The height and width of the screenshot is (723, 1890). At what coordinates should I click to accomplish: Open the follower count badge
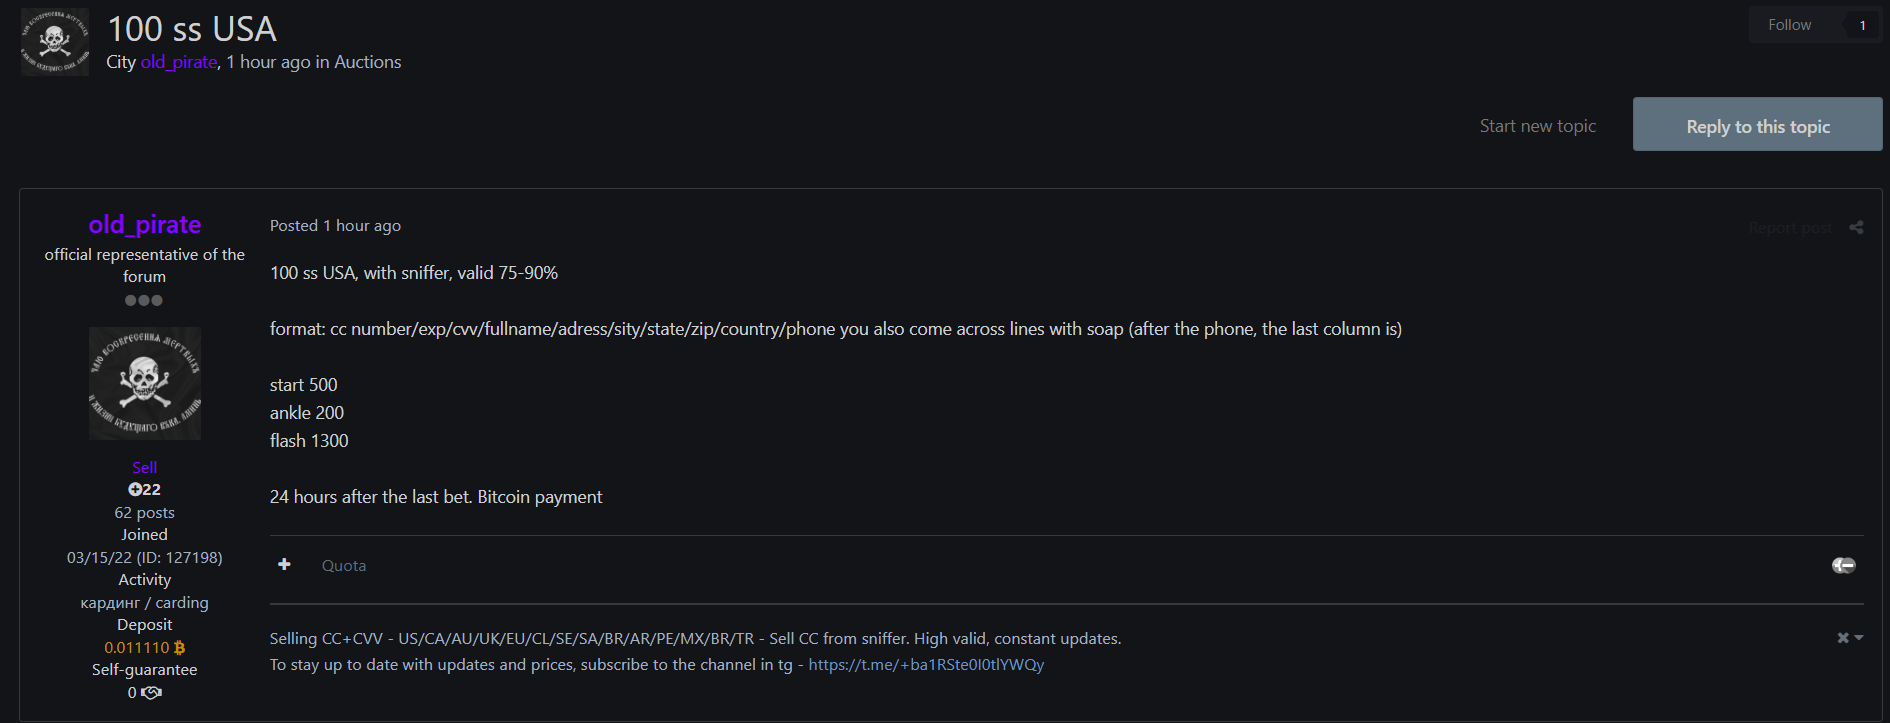1862,26
